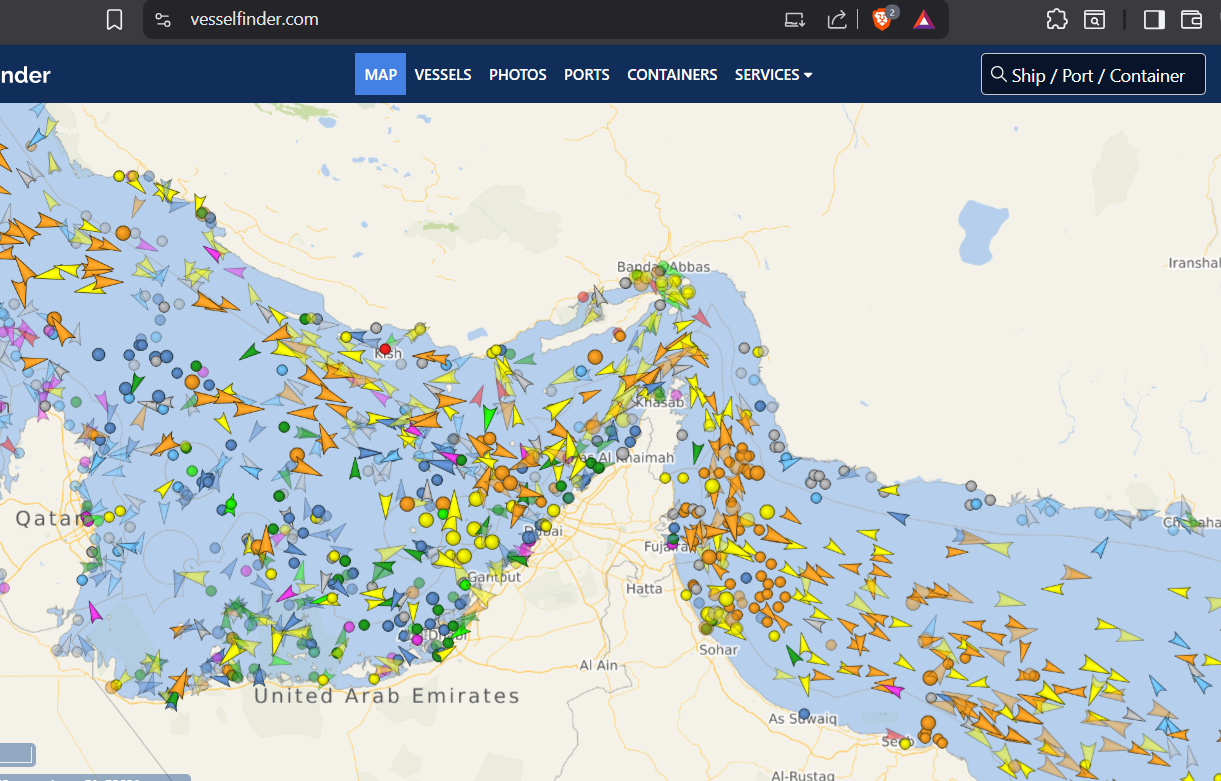Open the share page icon
The image size is (1221, 781).
click(x=837, y=19)
